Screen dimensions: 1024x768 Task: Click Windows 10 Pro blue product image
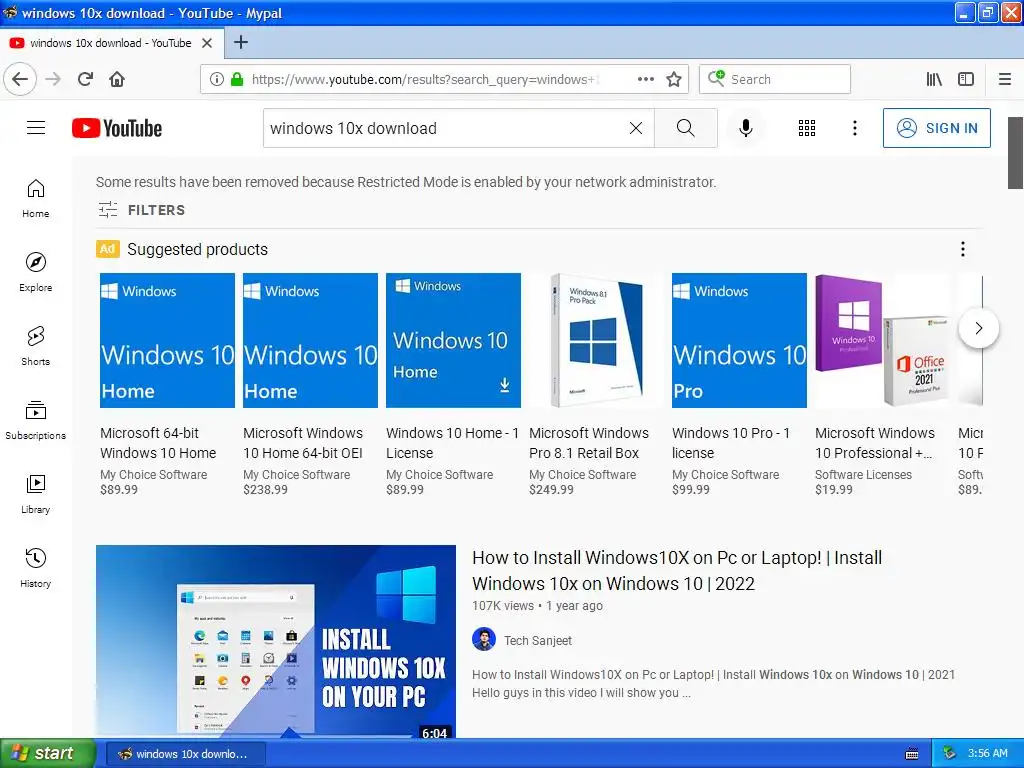click(x=739, y=340)
